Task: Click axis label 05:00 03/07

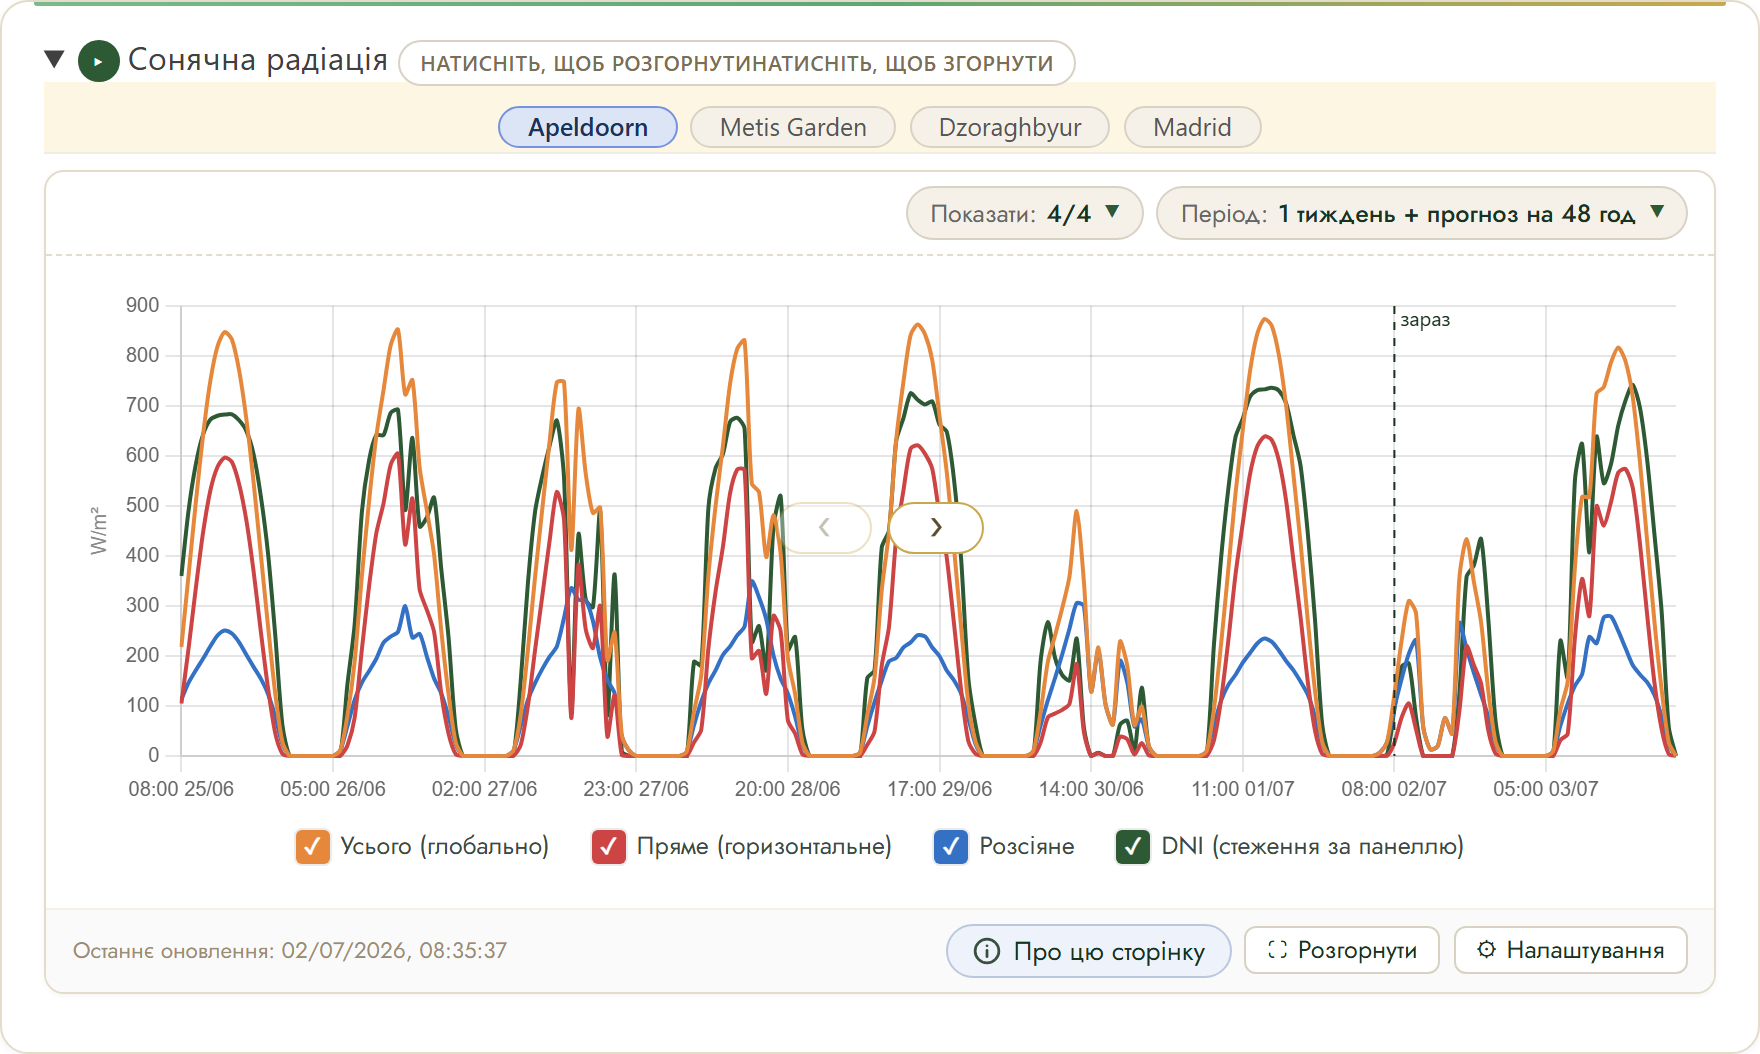Action: 1546,789
